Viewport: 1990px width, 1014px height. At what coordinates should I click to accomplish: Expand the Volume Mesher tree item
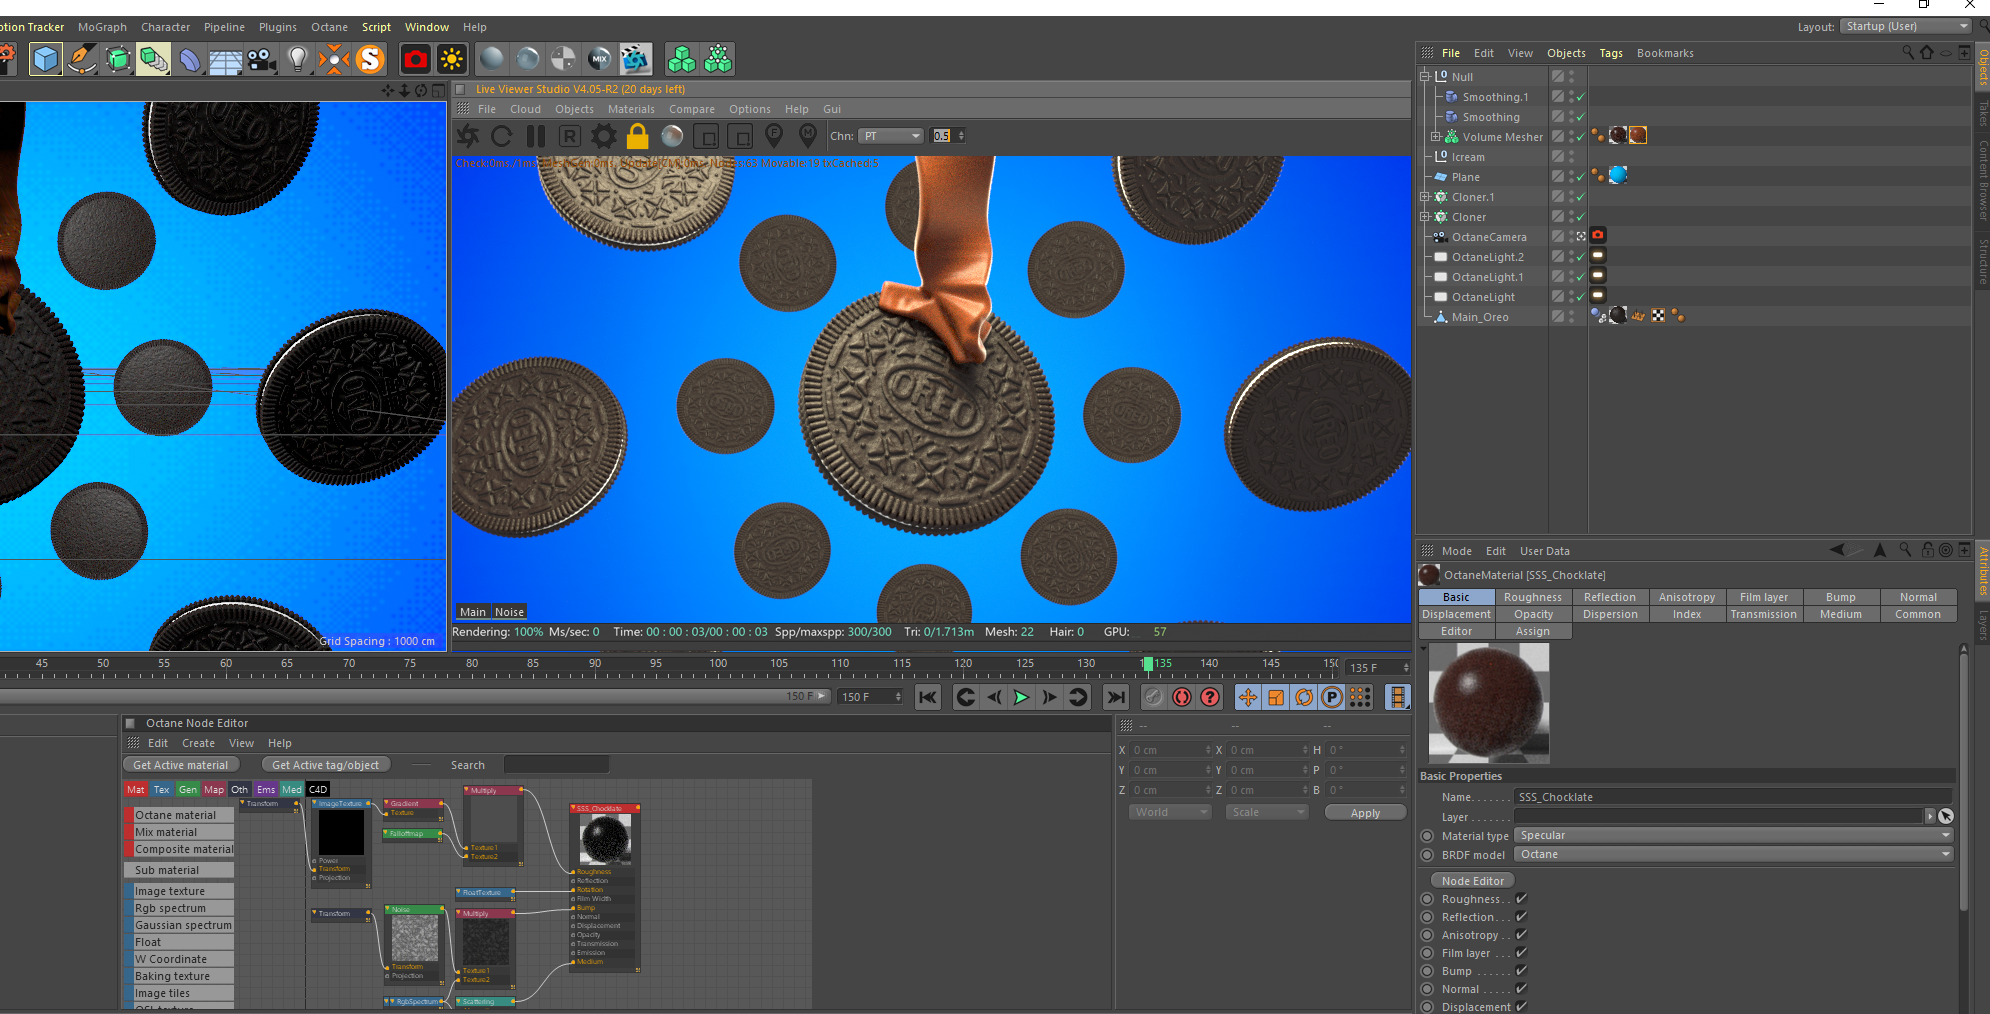pos(1436,137)
